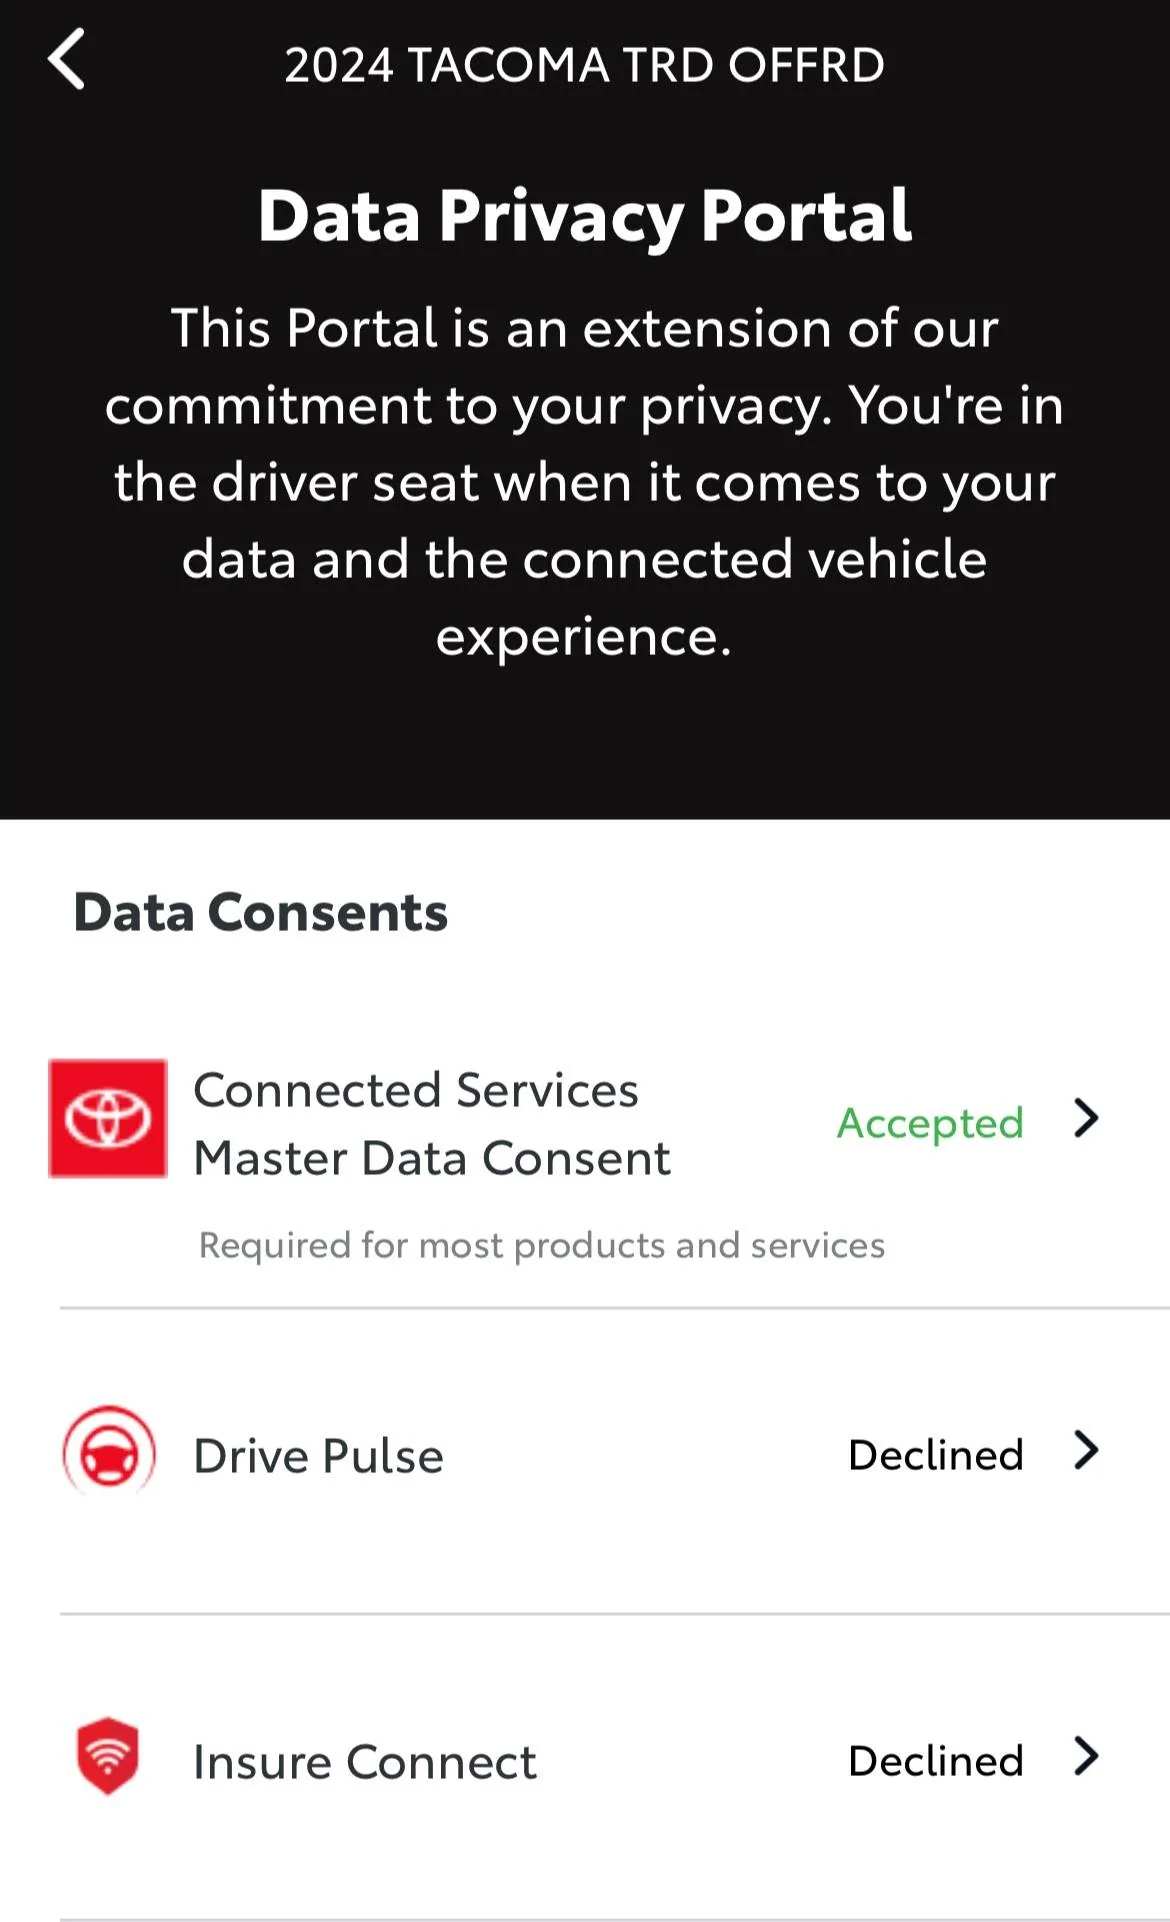Tap the back arrow icon
Viewport: 1170px width, 1922px height.
67,60
